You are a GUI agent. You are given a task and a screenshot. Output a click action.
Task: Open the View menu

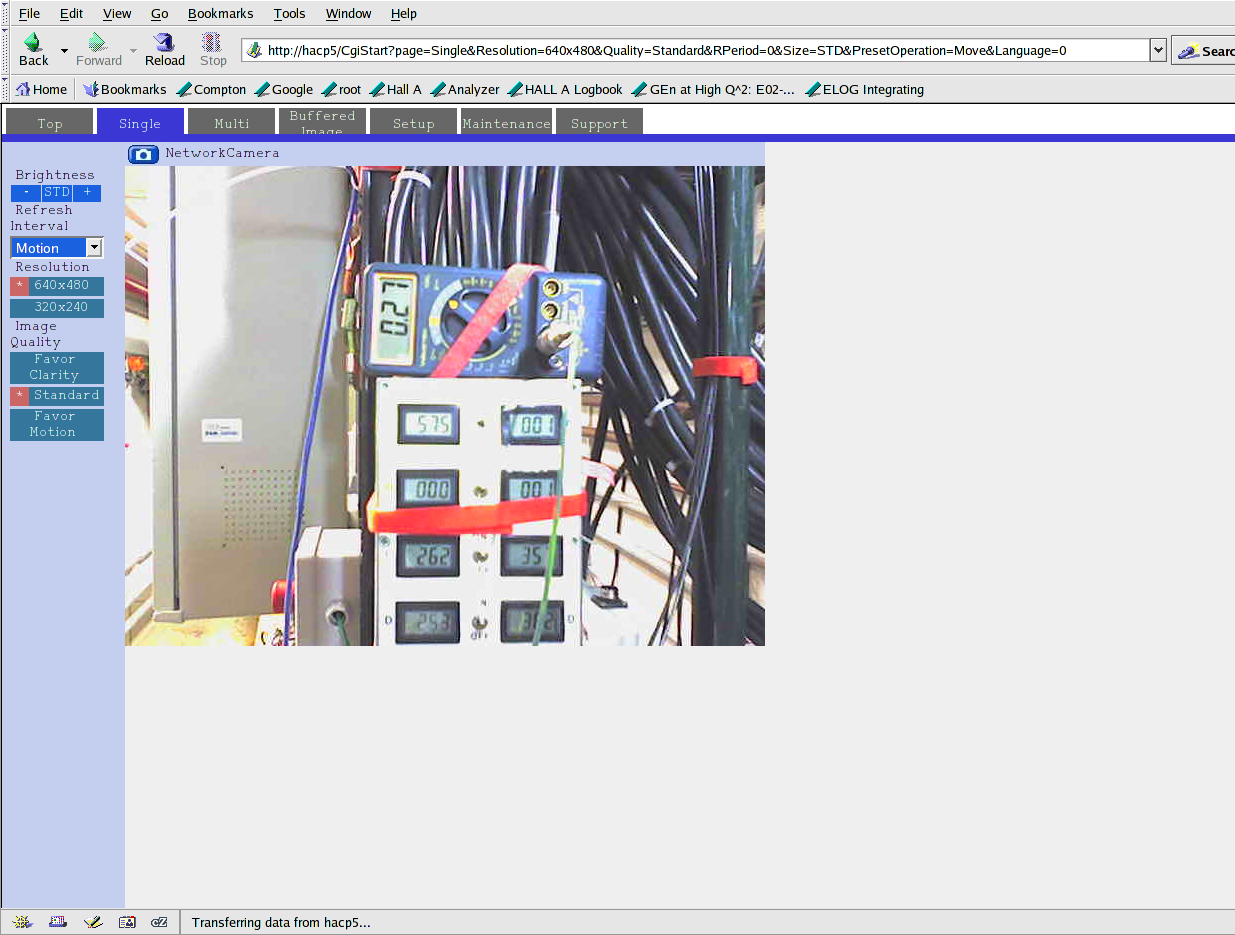tap(117, 13)
